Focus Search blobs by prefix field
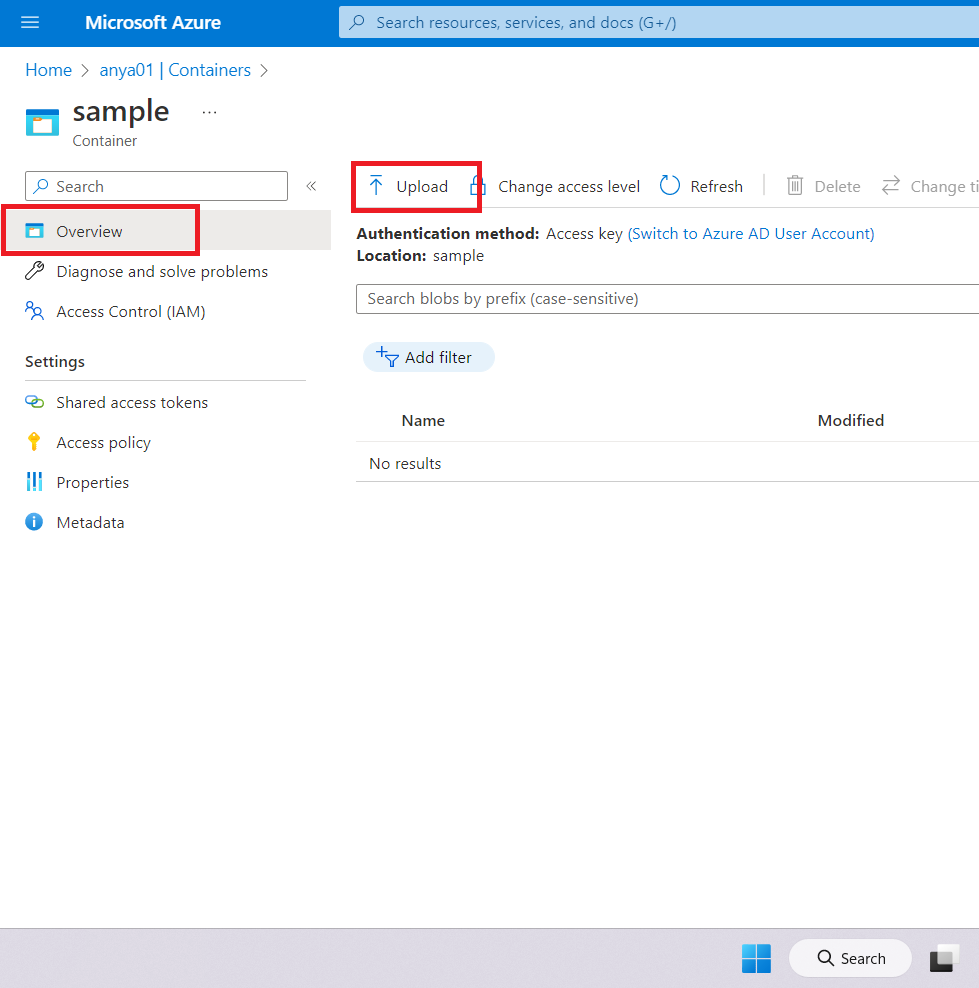Image resolution: width=979 pixels, height=988 pixels. (x=667, y=299)
